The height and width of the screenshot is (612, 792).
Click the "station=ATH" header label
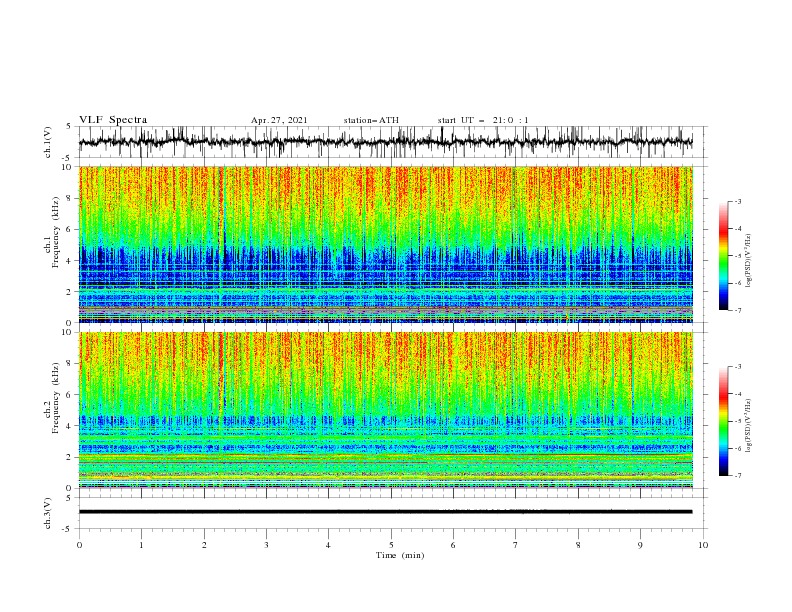[x=371, y=120]
